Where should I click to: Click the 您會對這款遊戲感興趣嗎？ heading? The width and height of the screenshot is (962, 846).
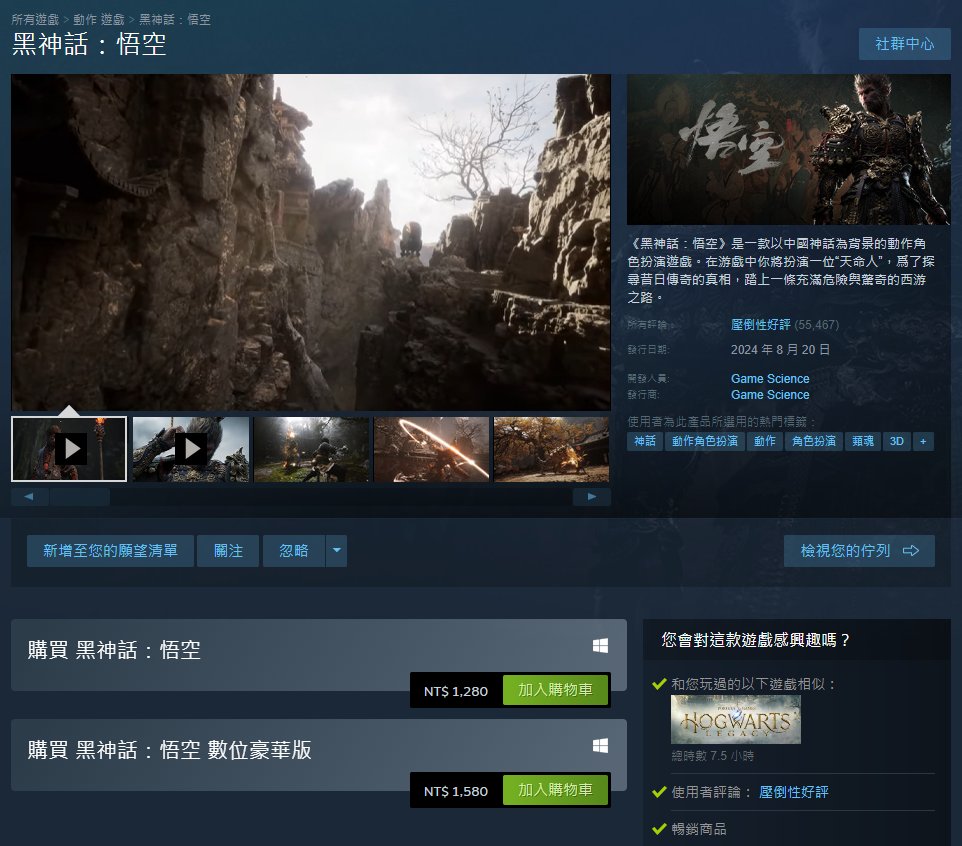point(756,640)
